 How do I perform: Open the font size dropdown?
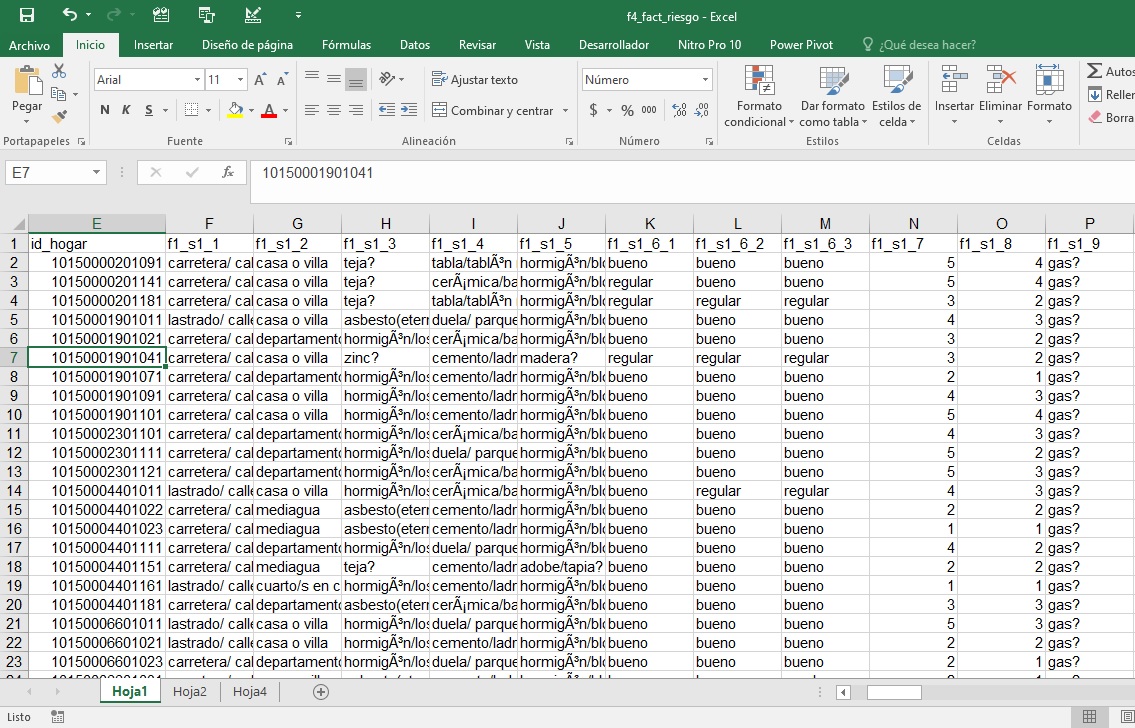click(x=240, y=80)
